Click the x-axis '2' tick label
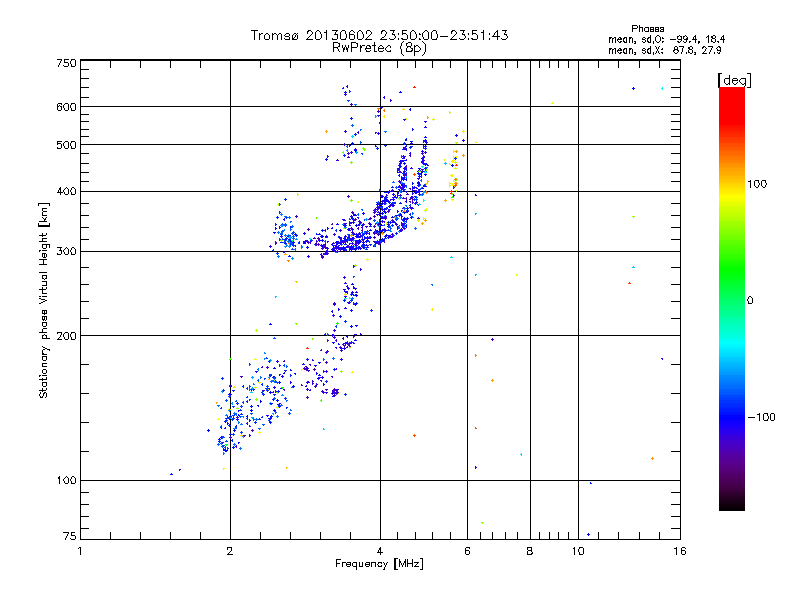The height and width of the screenshot is (600, 800). pyautogui.click(x=230, y=552)
